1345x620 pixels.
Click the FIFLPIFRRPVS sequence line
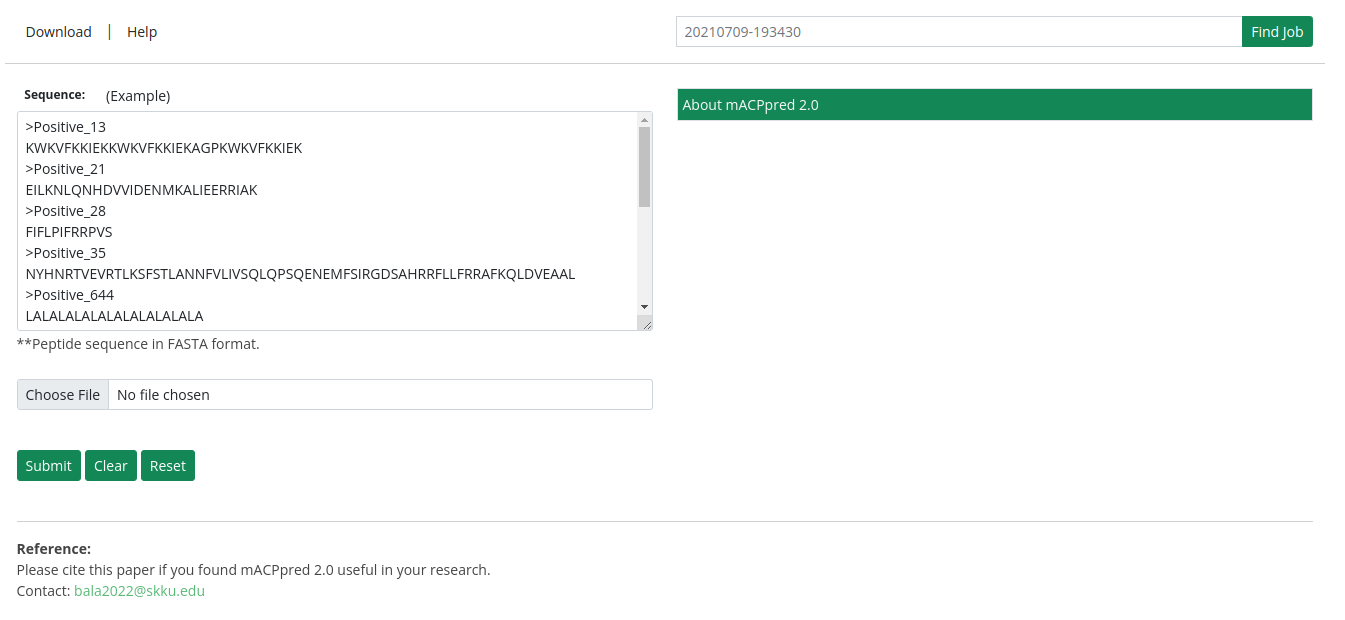pyautogui.click(x=69, y=232)
